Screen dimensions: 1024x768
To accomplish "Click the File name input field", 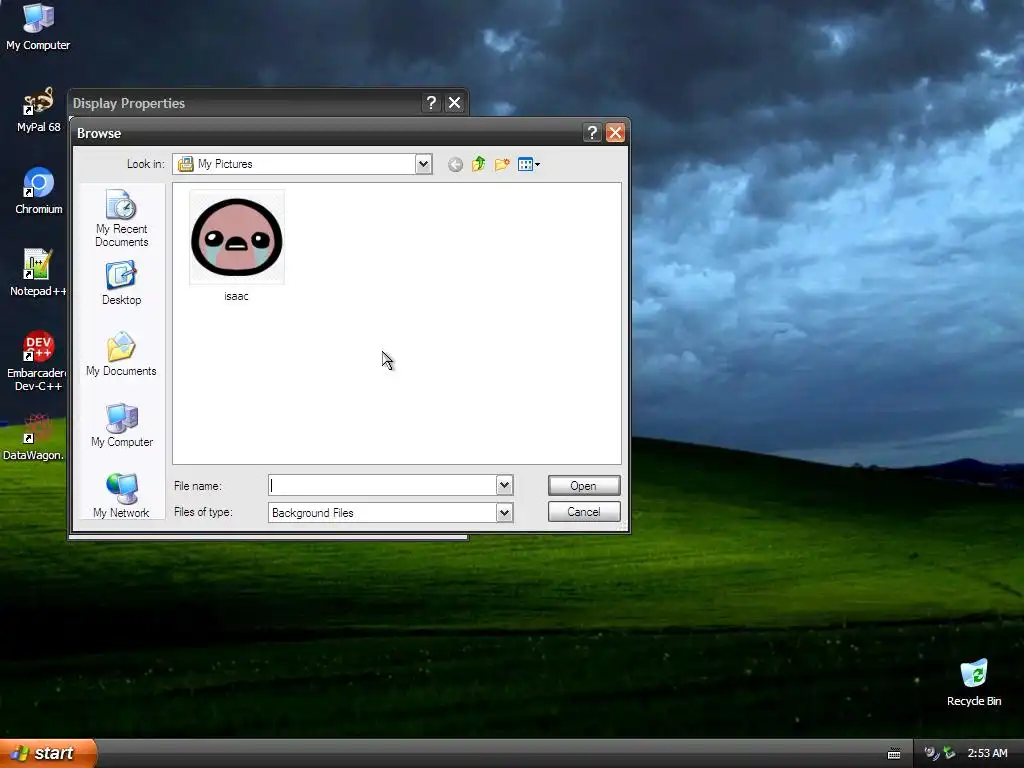I will (x=383, y=485).
